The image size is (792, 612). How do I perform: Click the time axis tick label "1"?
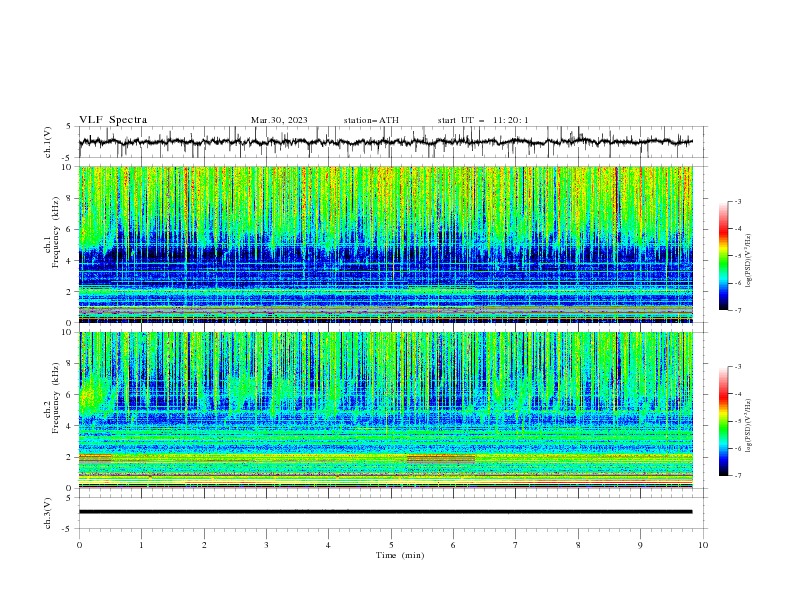[142, 545]
